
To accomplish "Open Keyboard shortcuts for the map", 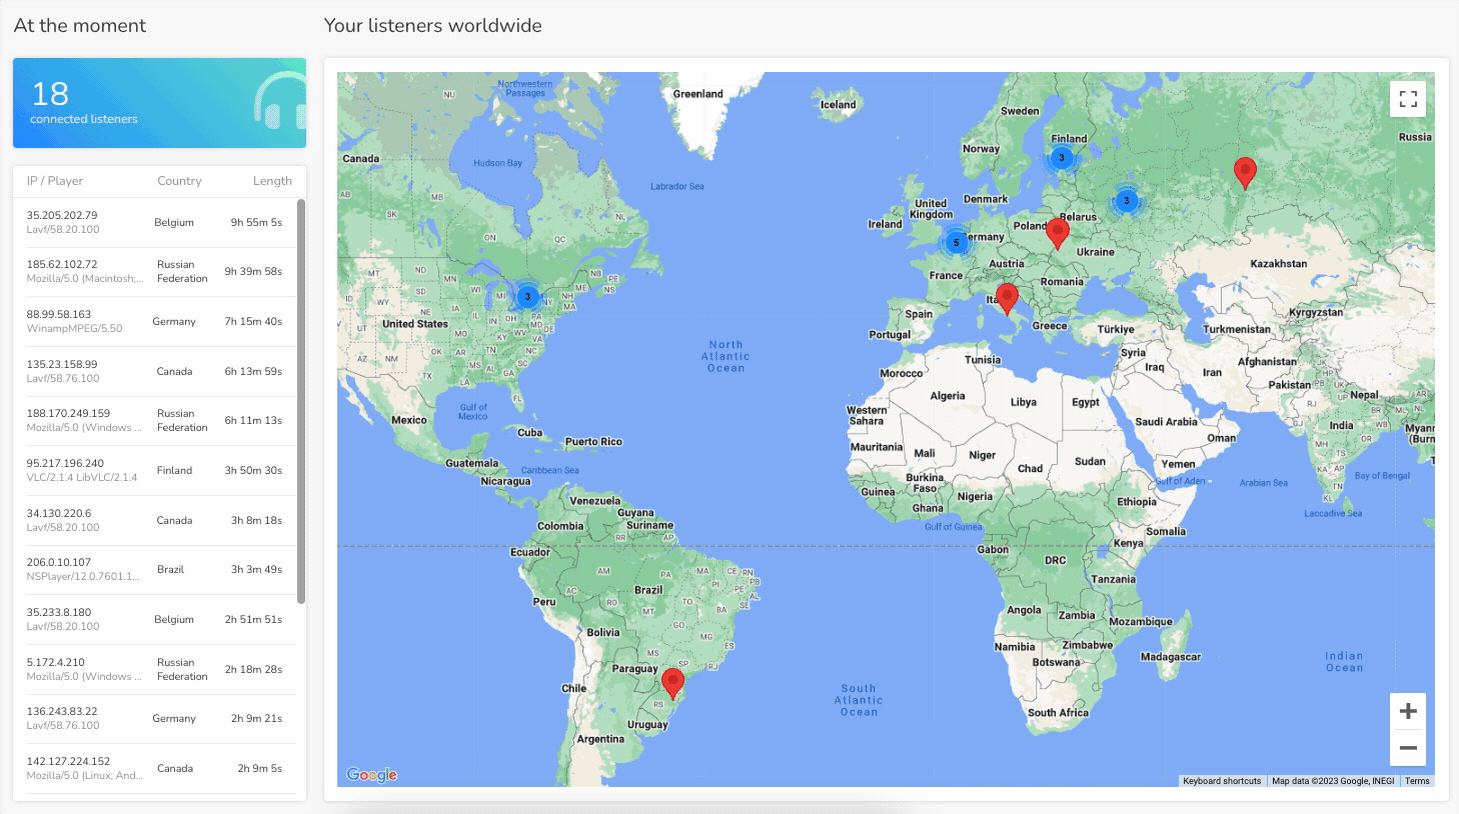I will pos(1221,781).
